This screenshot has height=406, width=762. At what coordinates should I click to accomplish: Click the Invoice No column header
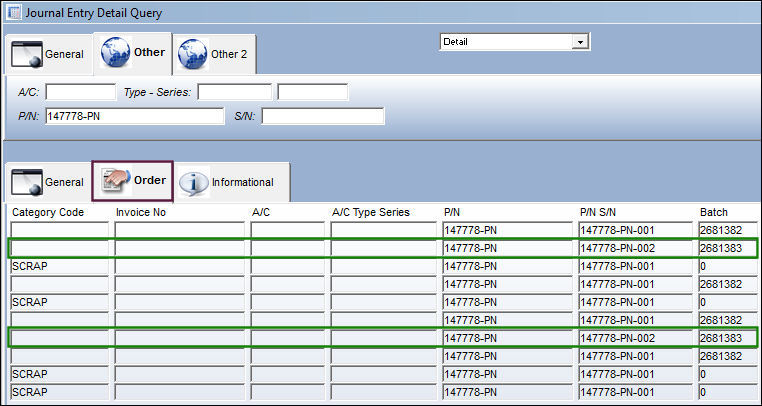(x=141, y=212)
